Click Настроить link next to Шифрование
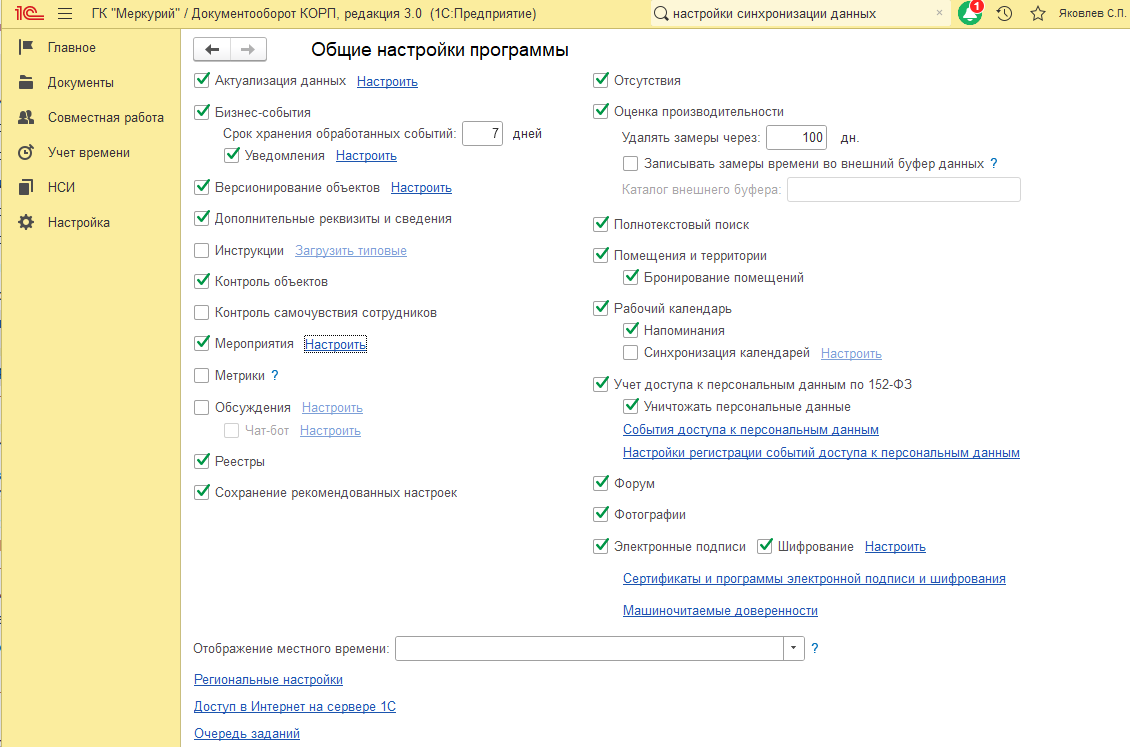 coord(895,547)
